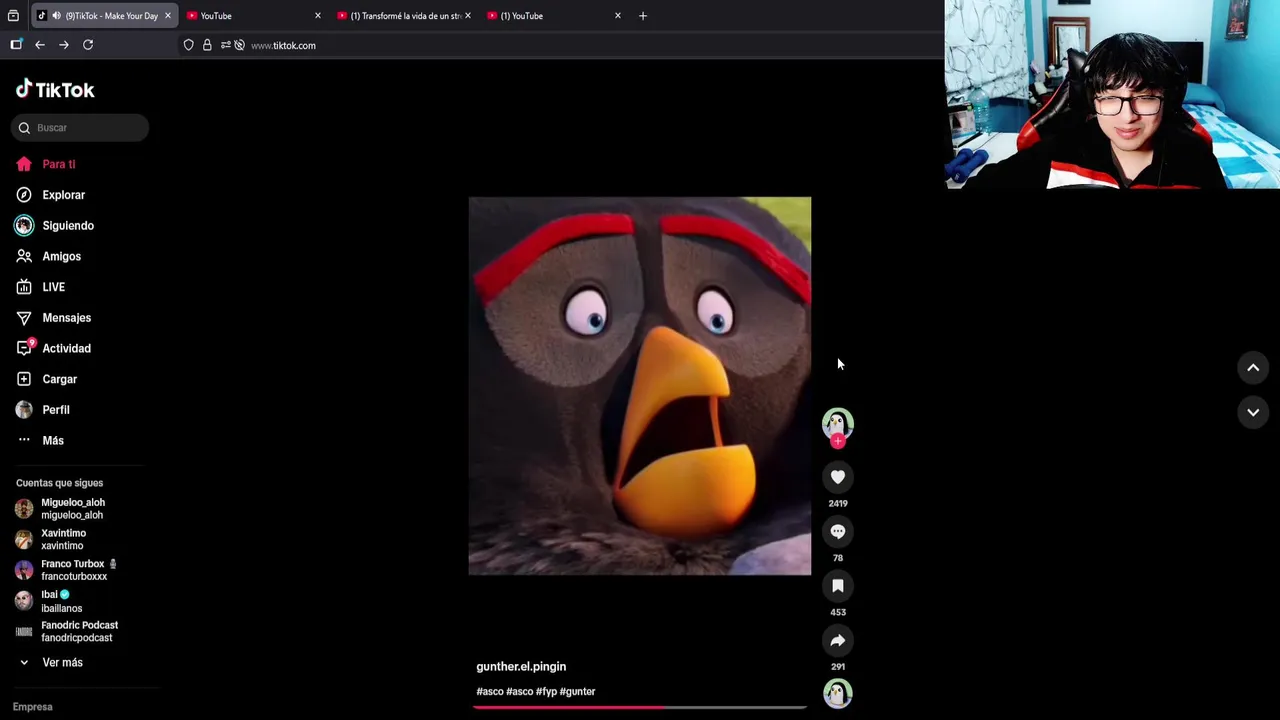Open Ibai followed account
This screenshot has height=720, width=1280.
(x=49, y=601)
